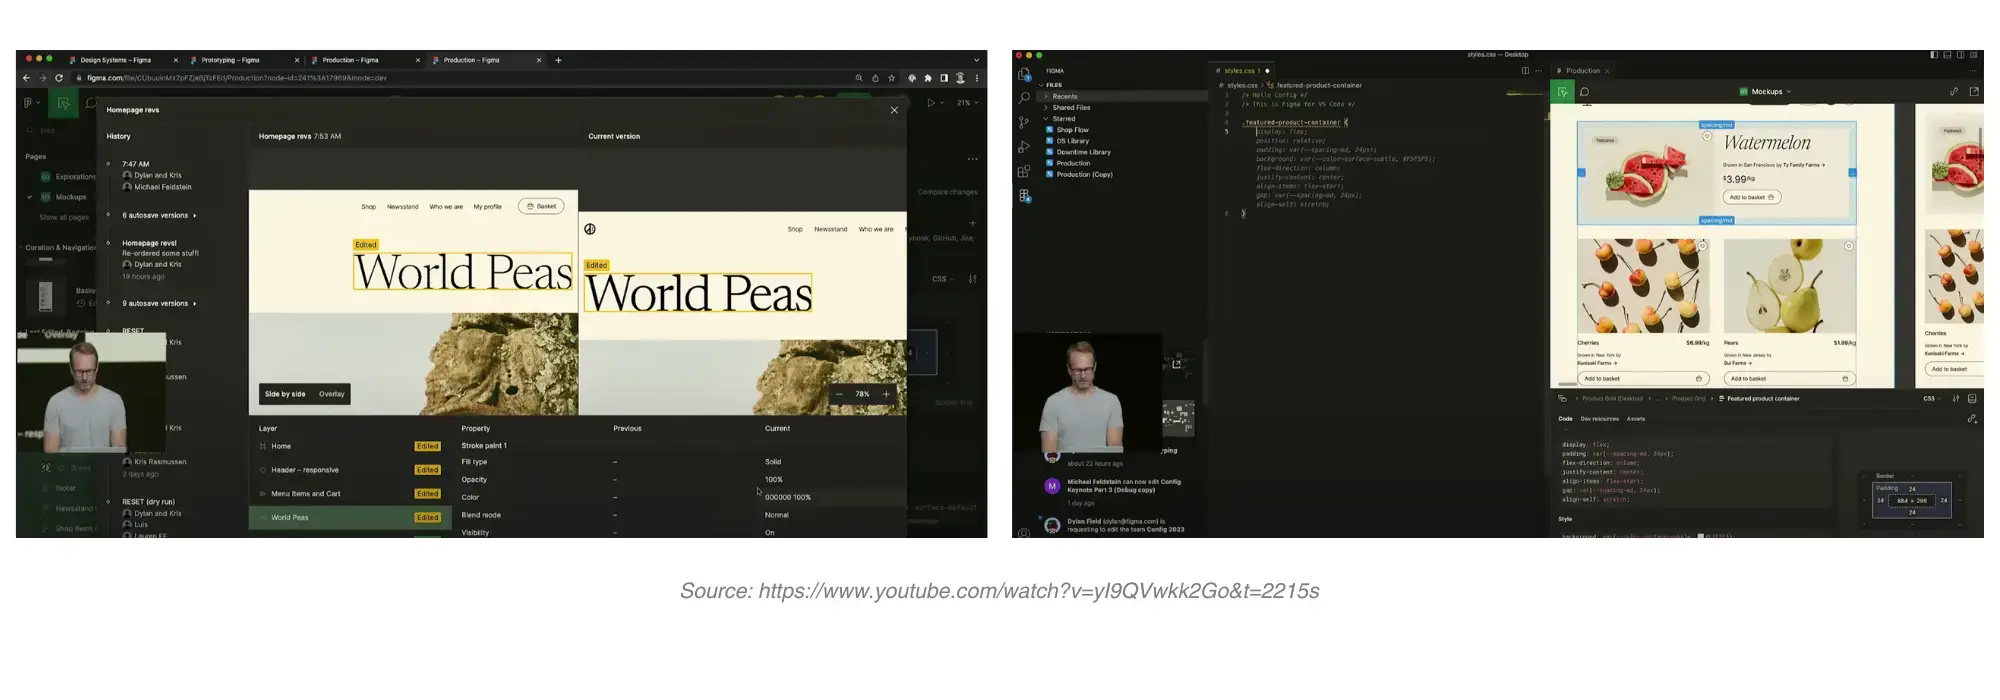Switch to Prototyping – Figma browser tab
Viewport: 2000px width, 700px height.
(x=243, y=60)
